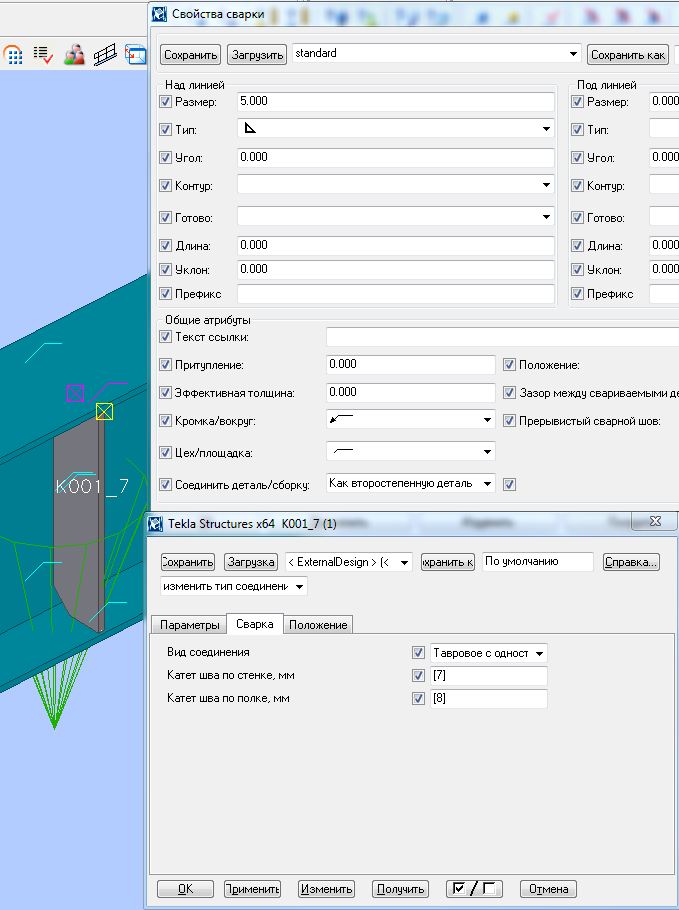
Task: Switch to the Положение tab
Action: (318, 625)
